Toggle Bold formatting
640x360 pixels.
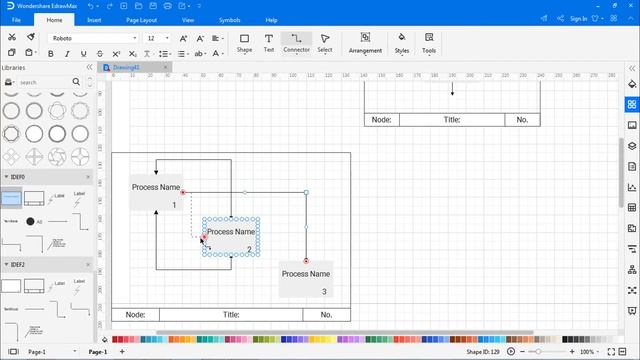point(51,54)
